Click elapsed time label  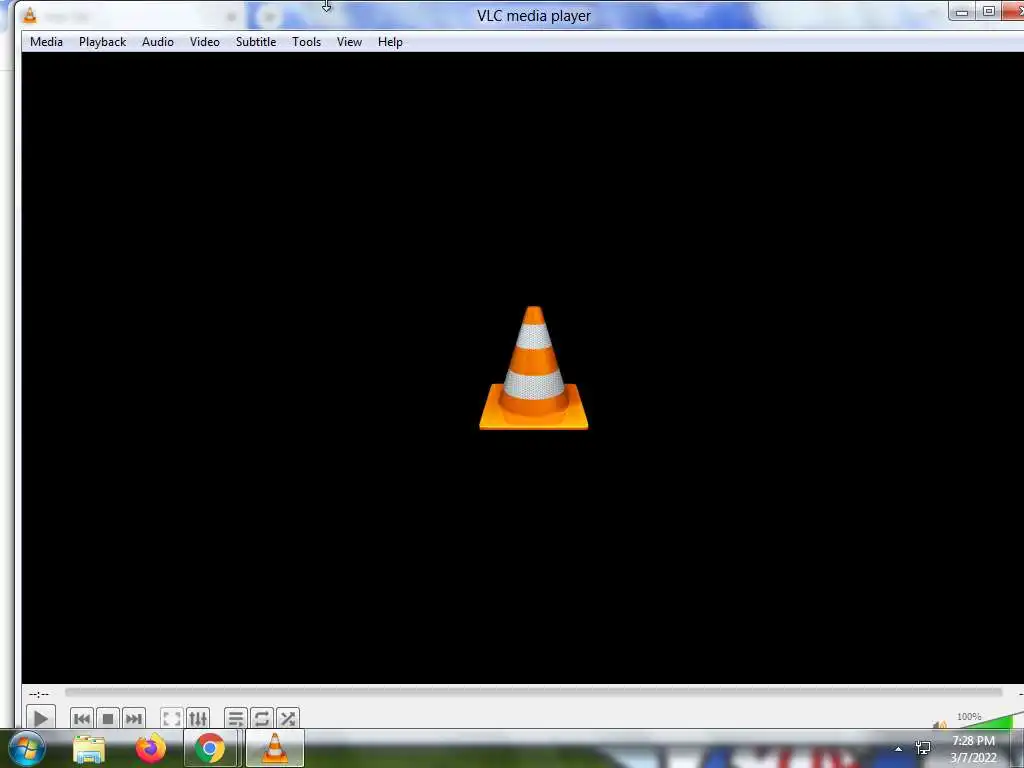click(39, 694)
